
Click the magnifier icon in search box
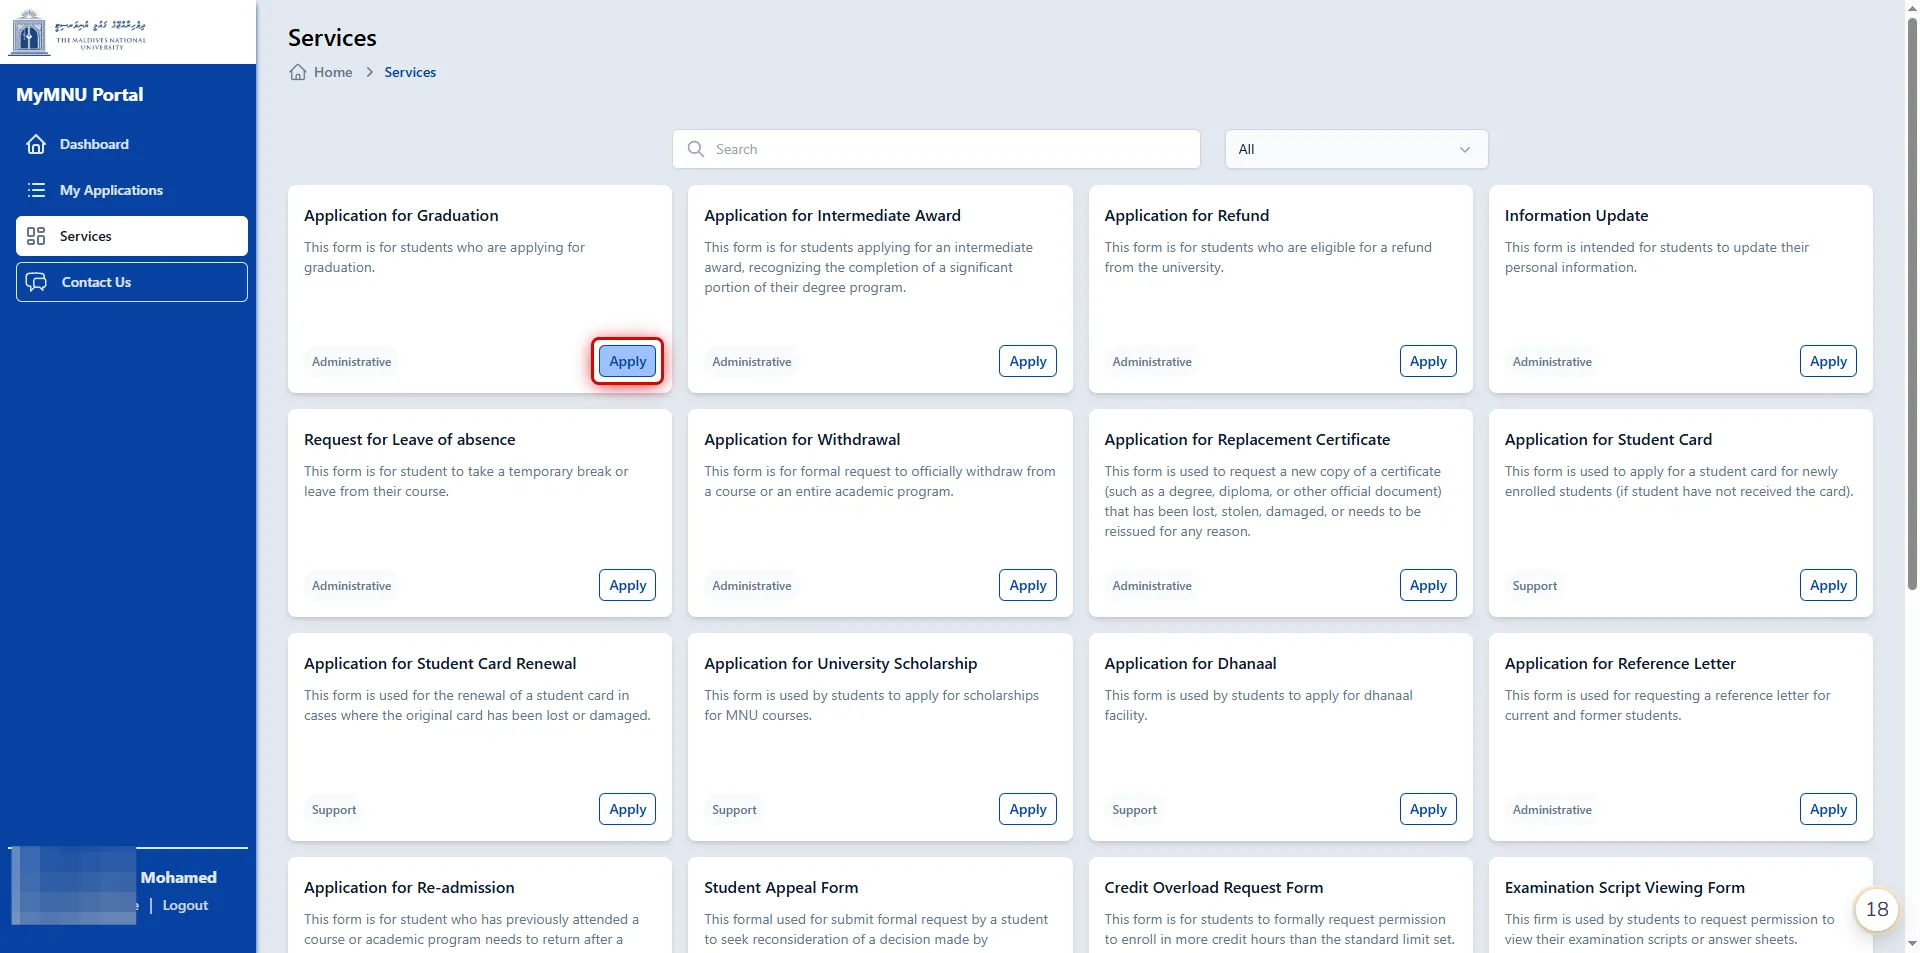696,149
